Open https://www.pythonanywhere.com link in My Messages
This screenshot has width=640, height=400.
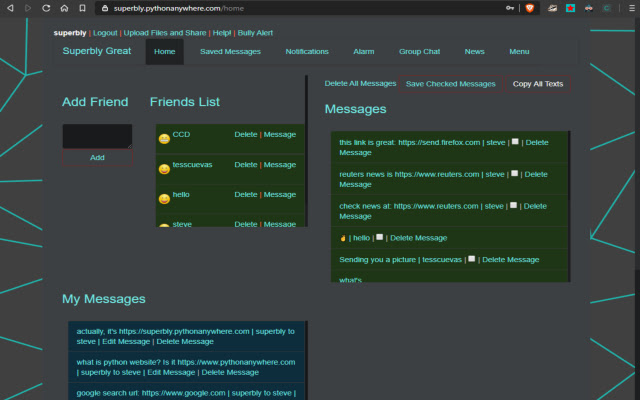point(236,362)
